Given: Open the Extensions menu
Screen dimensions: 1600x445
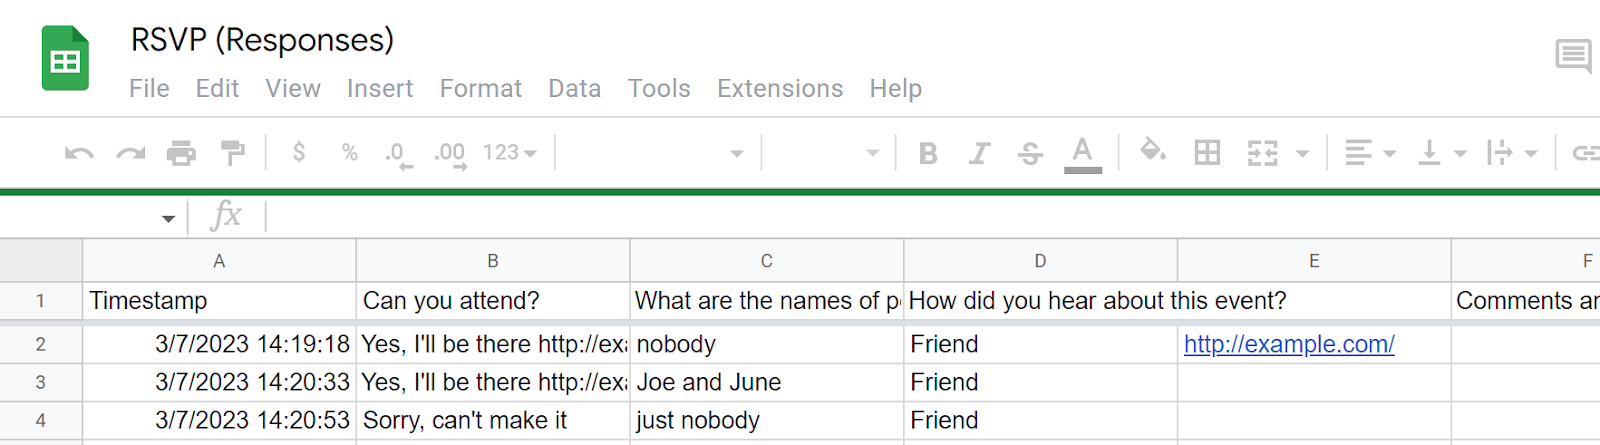Looking at the screenshot, I should tap(780, 89).
